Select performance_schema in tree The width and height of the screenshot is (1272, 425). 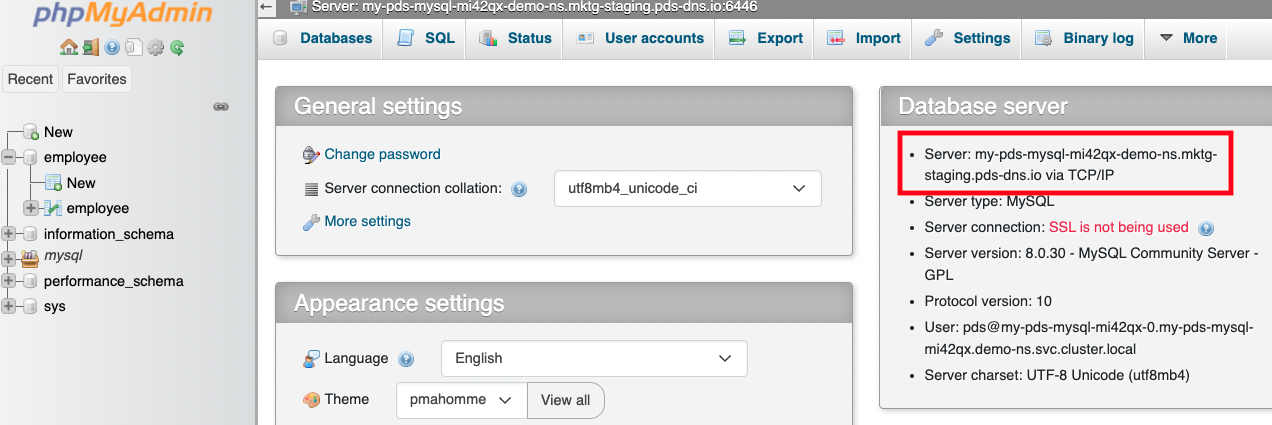tap(114, 281)
